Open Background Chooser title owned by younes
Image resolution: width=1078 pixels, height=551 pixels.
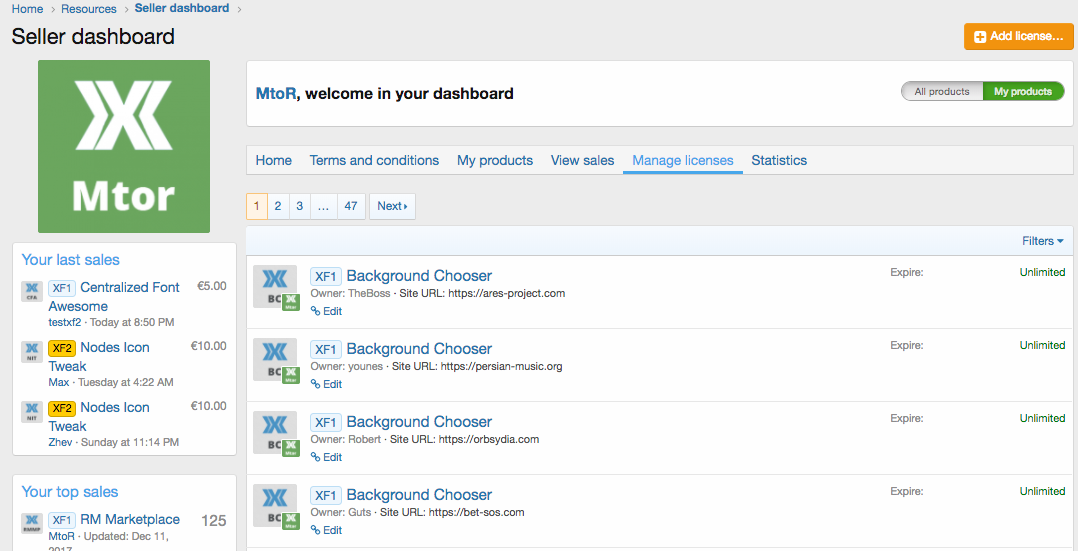pos(419,349)
